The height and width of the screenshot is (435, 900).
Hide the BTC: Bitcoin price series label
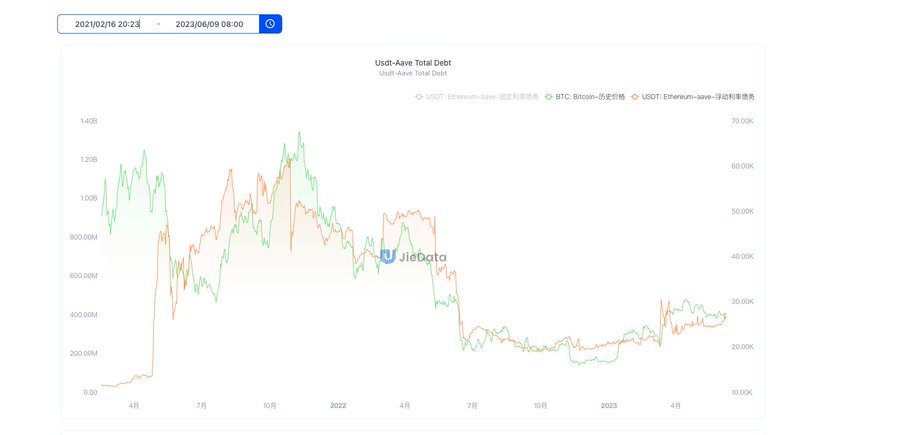[x=590, y=97]
